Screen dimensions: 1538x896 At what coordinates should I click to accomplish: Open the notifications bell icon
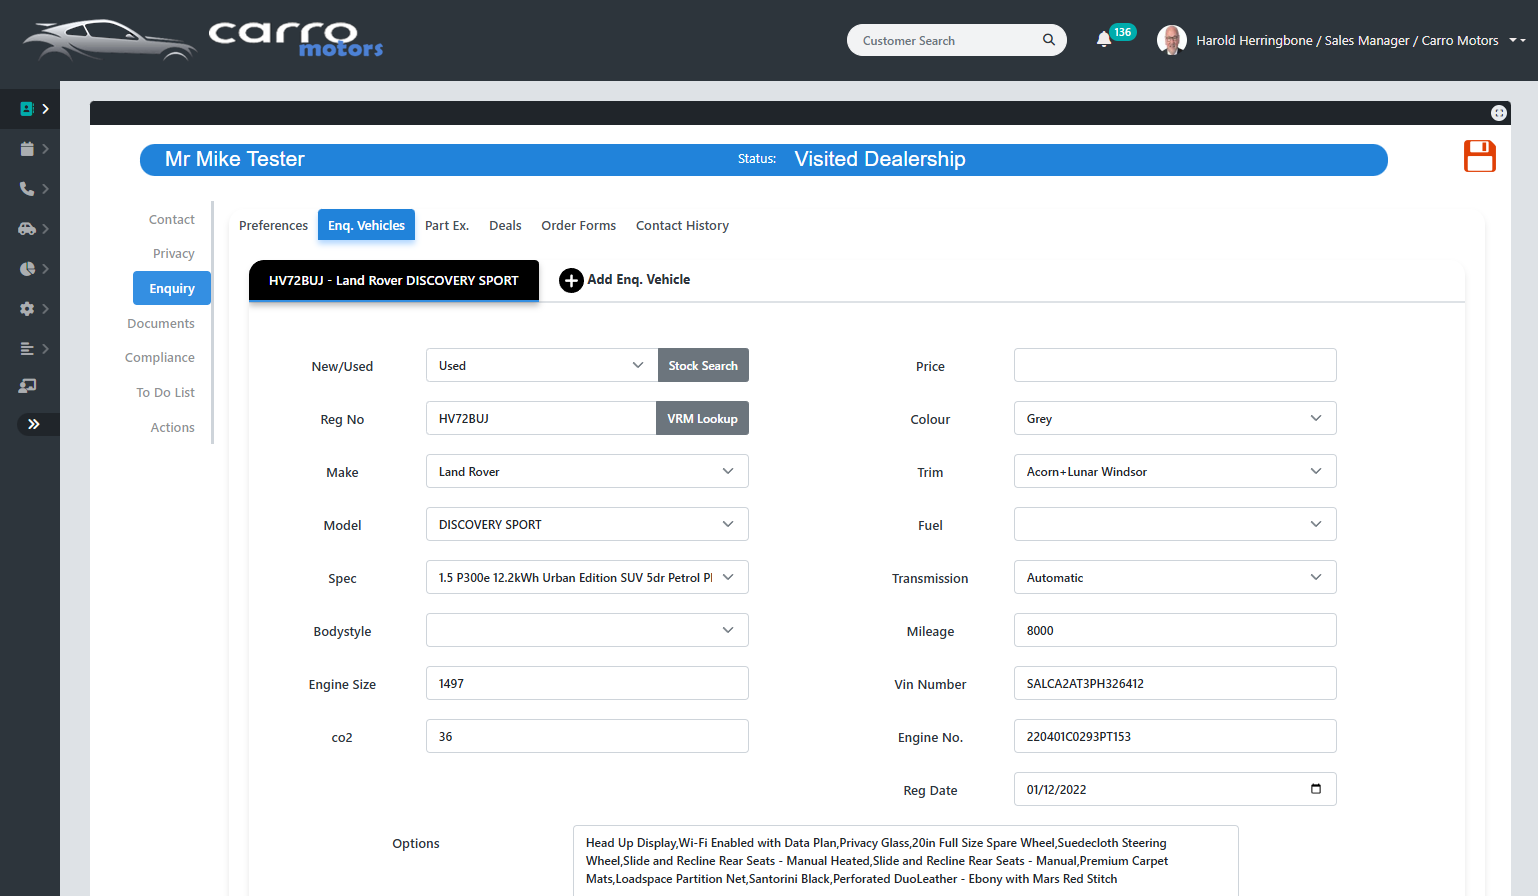(1104, 40)
